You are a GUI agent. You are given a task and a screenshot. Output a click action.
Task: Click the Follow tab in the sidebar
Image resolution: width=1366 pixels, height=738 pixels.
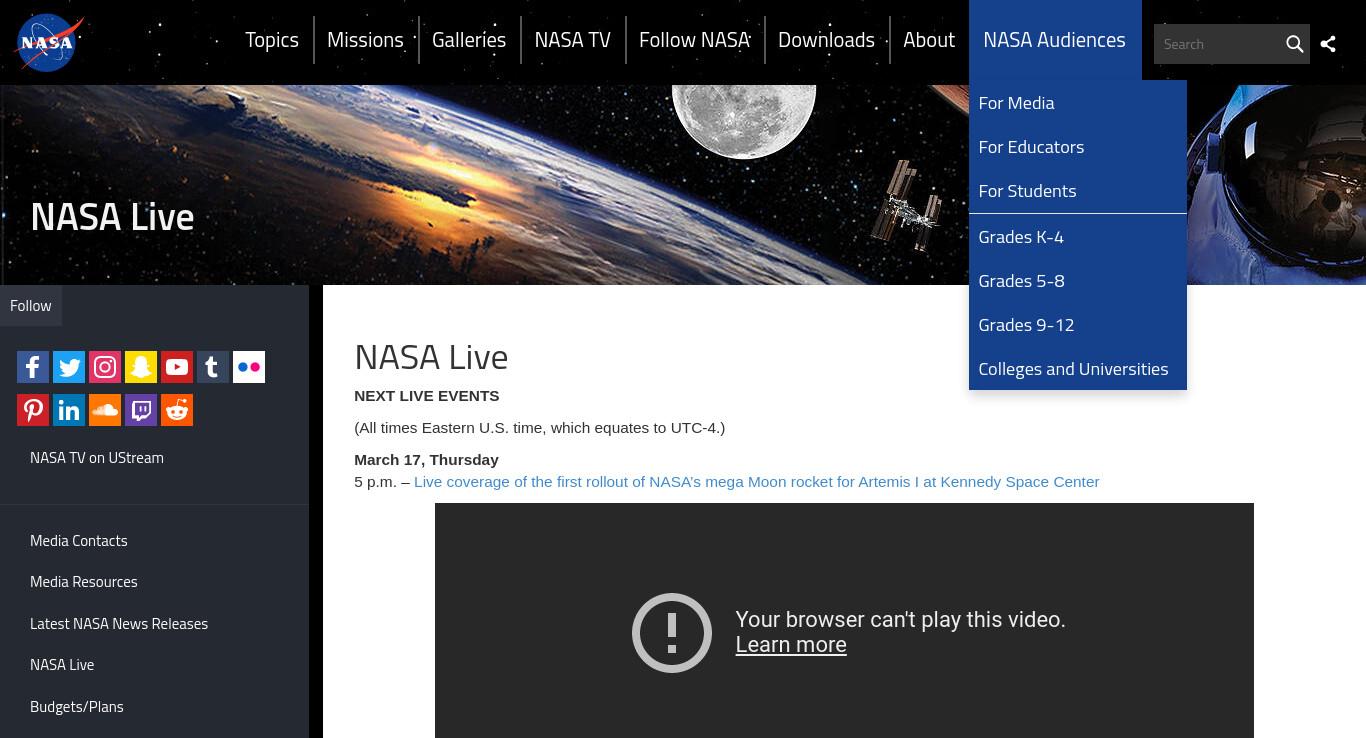[x=31, y=306]
